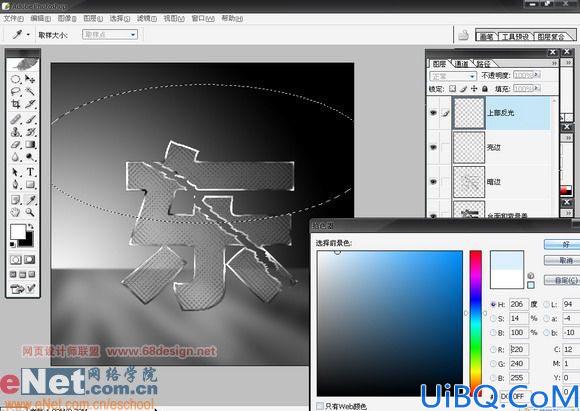Click the black background color swatch
Viewport: 580px width, 411px height.
pyautogui.click(x=28, y=241)
